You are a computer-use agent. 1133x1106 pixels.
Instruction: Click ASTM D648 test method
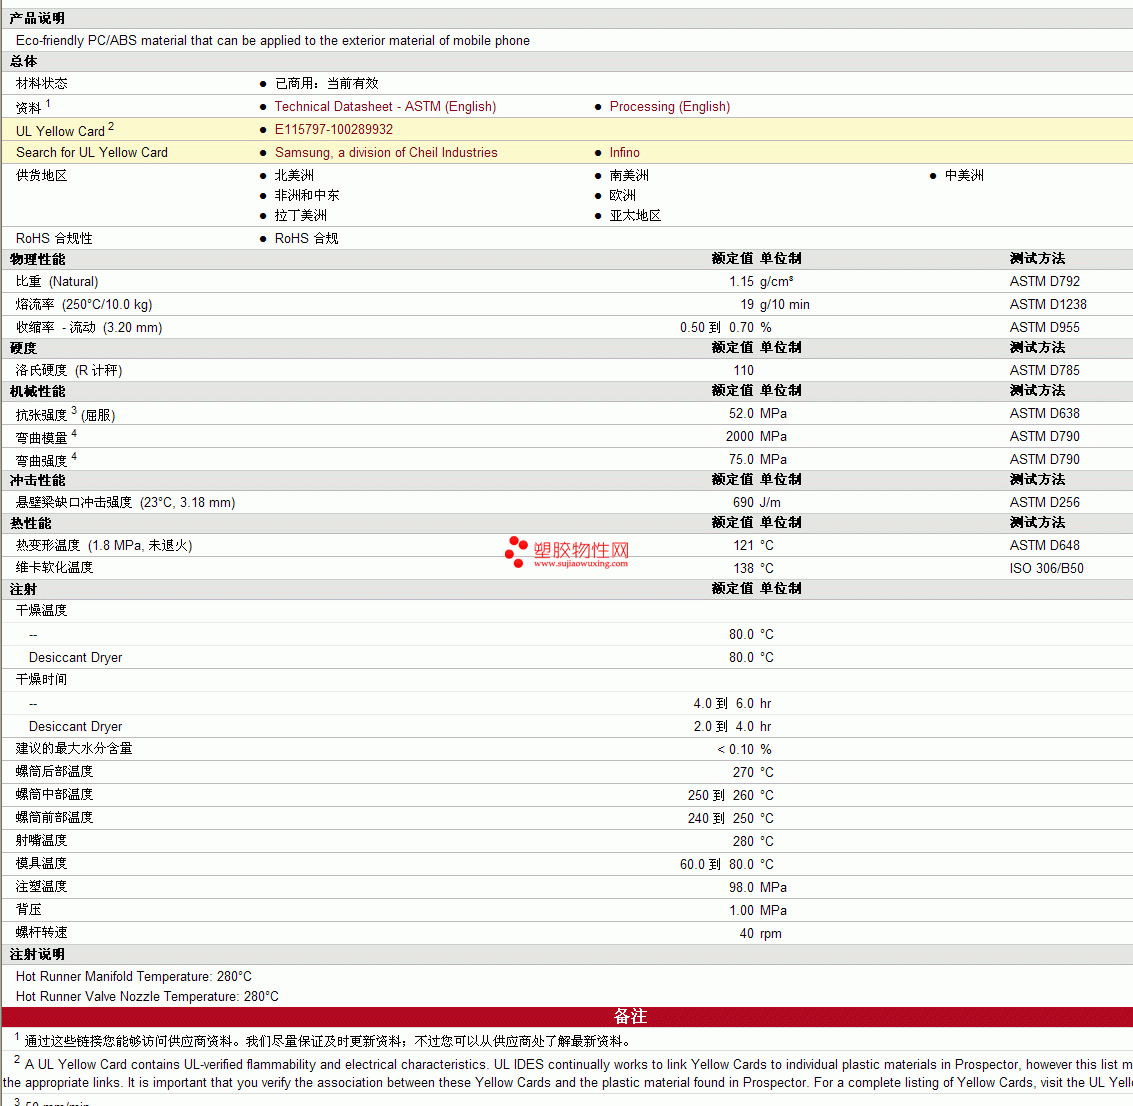pyautogui.click(x=1044, y=545)
